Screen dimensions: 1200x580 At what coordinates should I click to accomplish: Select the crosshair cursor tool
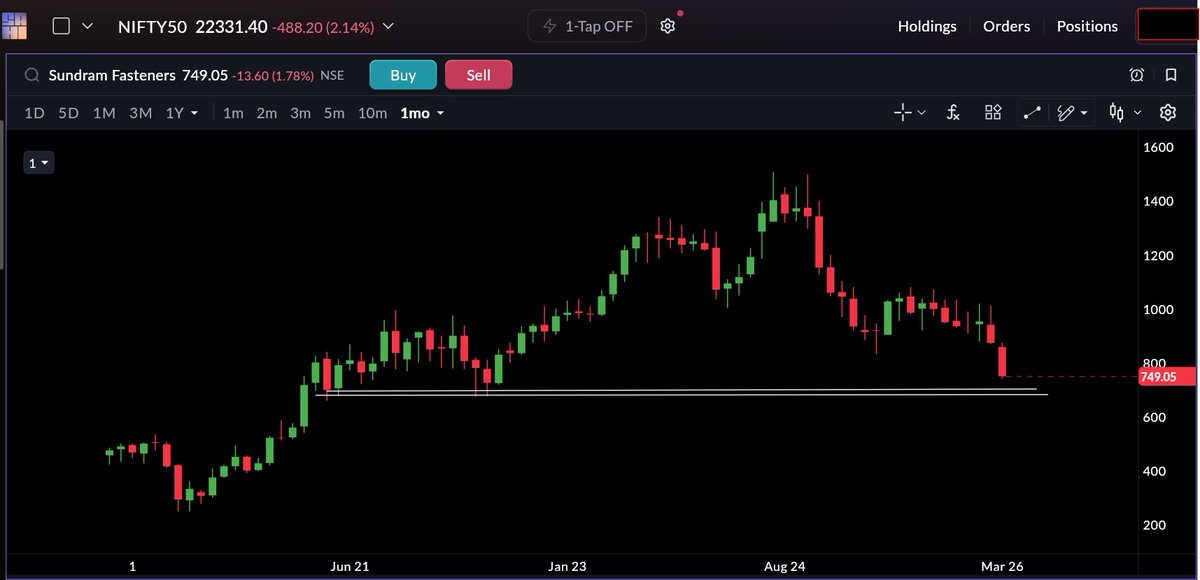click(903, 113)
